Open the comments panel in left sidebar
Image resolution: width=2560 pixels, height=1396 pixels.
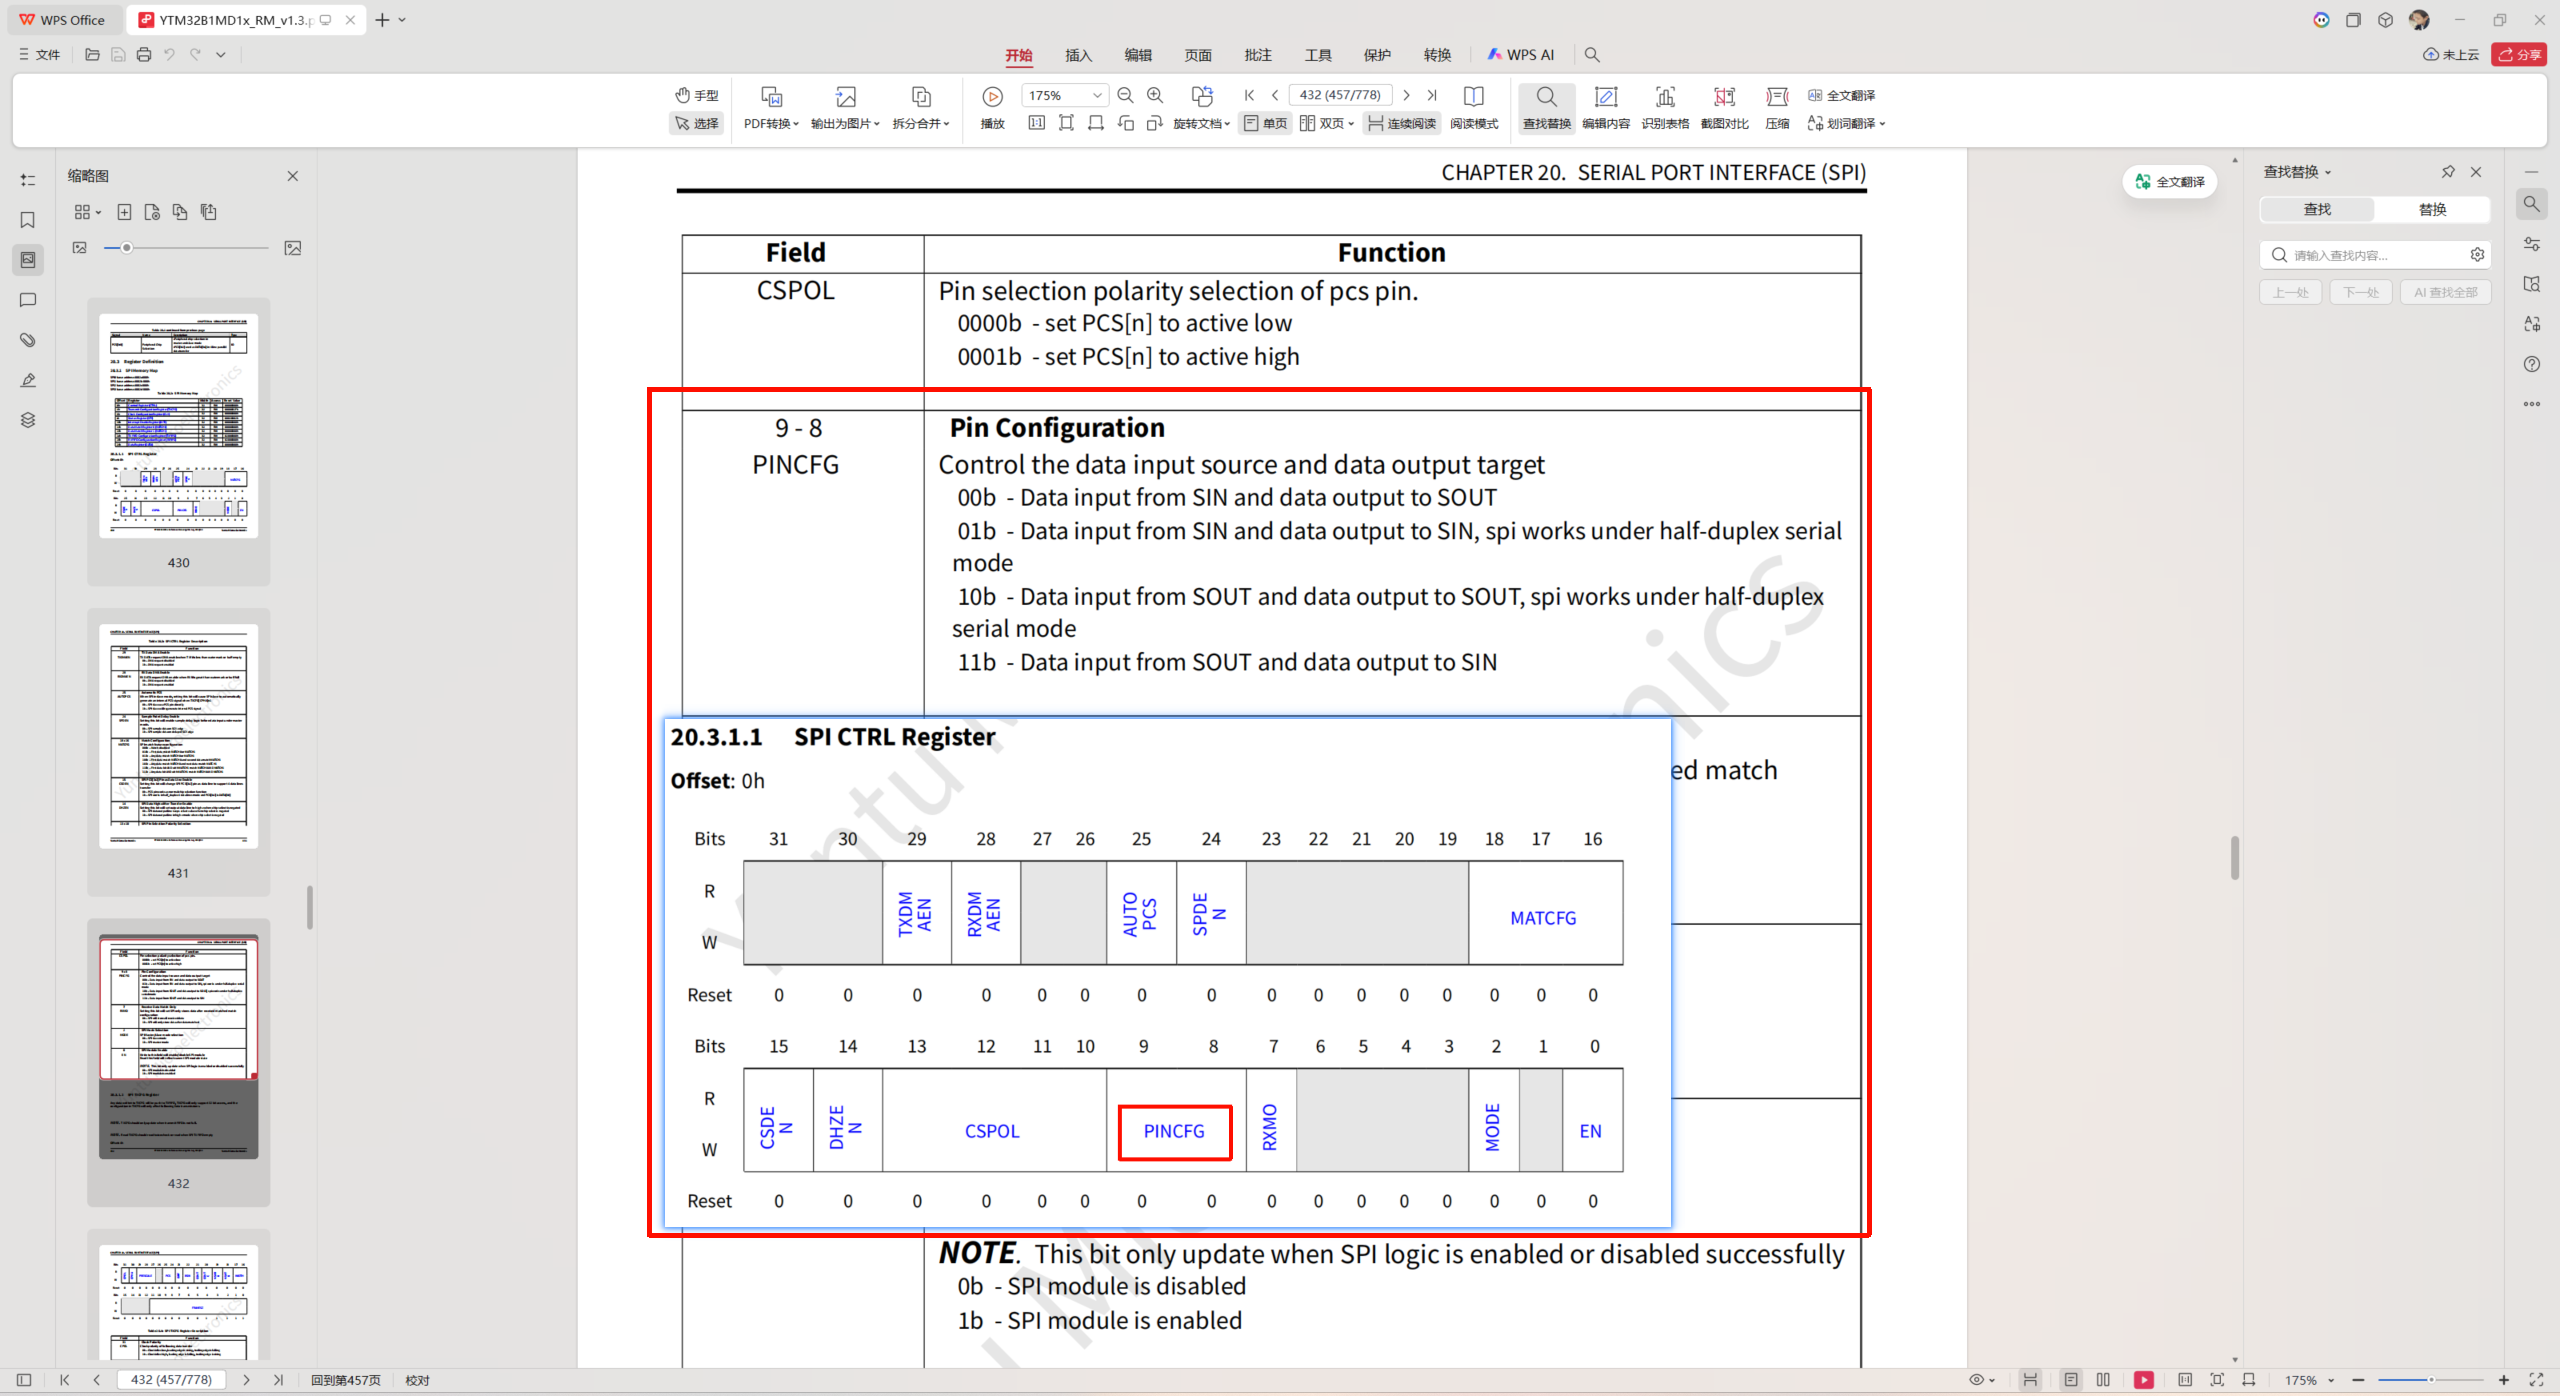click(28, 300)
